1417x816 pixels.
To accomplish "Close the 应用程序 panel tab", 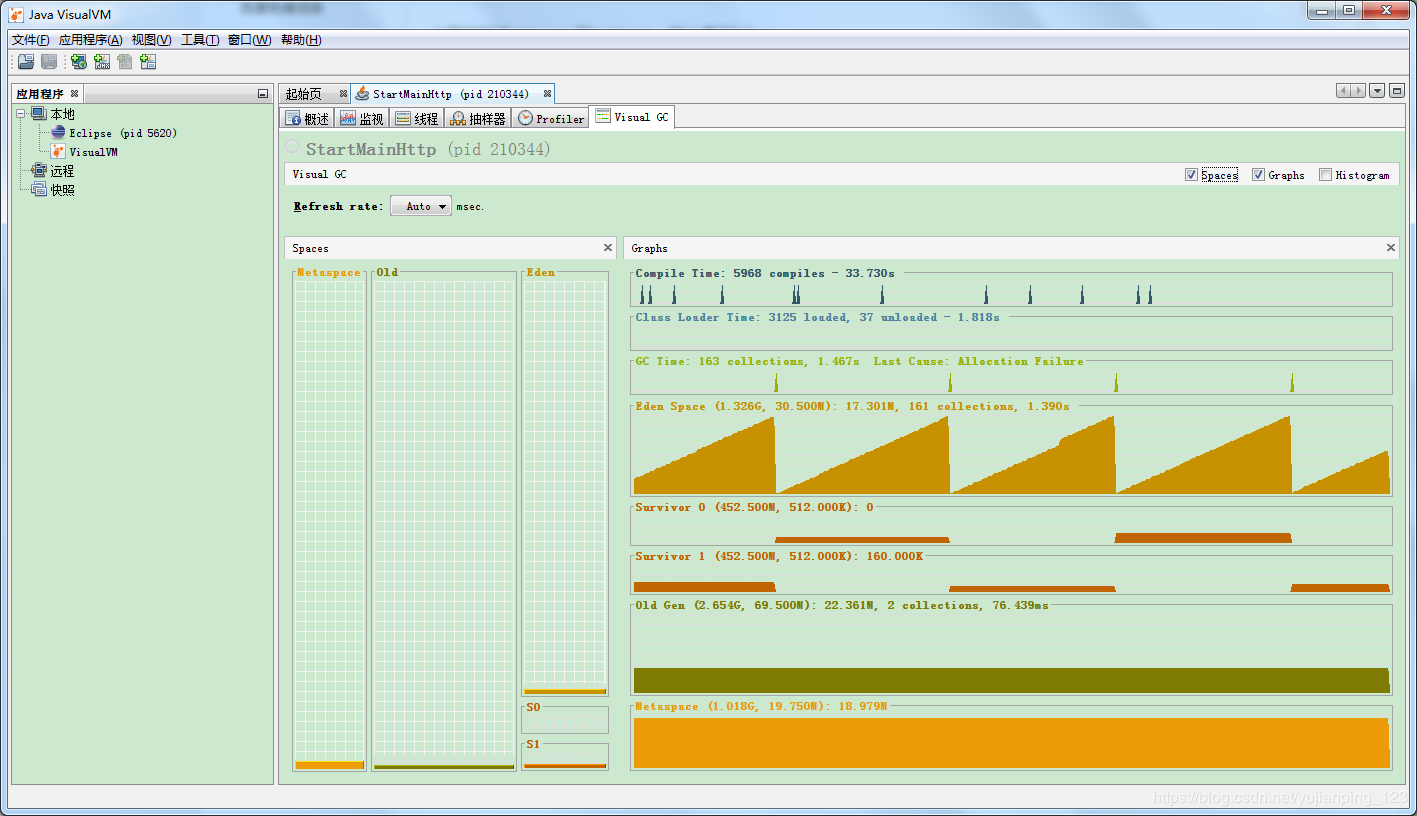I will click(x=74, y=93).
